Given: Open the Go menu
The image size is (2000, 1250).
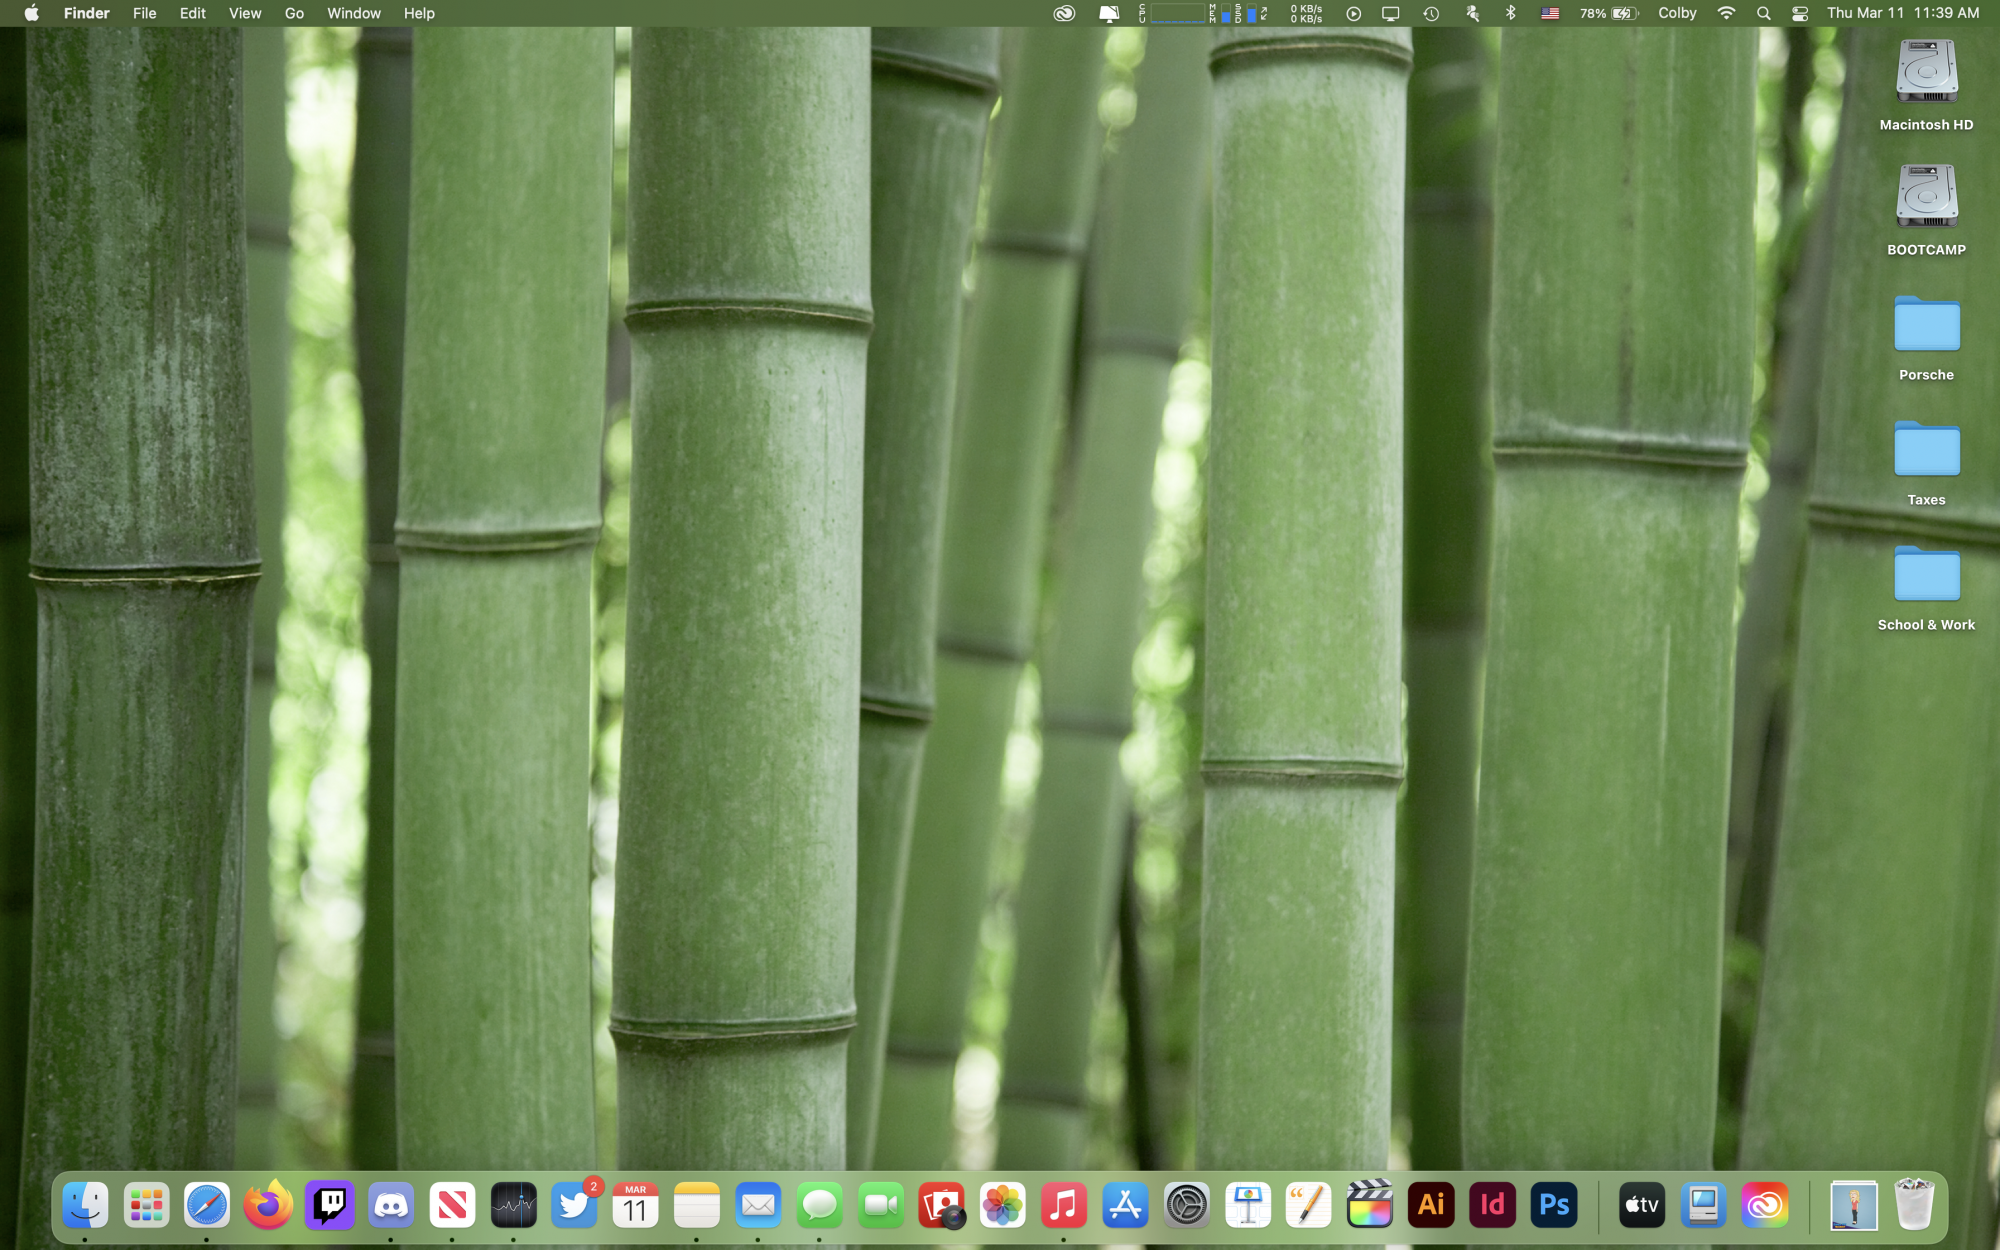Looking at the screenshot, I should (x=294, y=13).
